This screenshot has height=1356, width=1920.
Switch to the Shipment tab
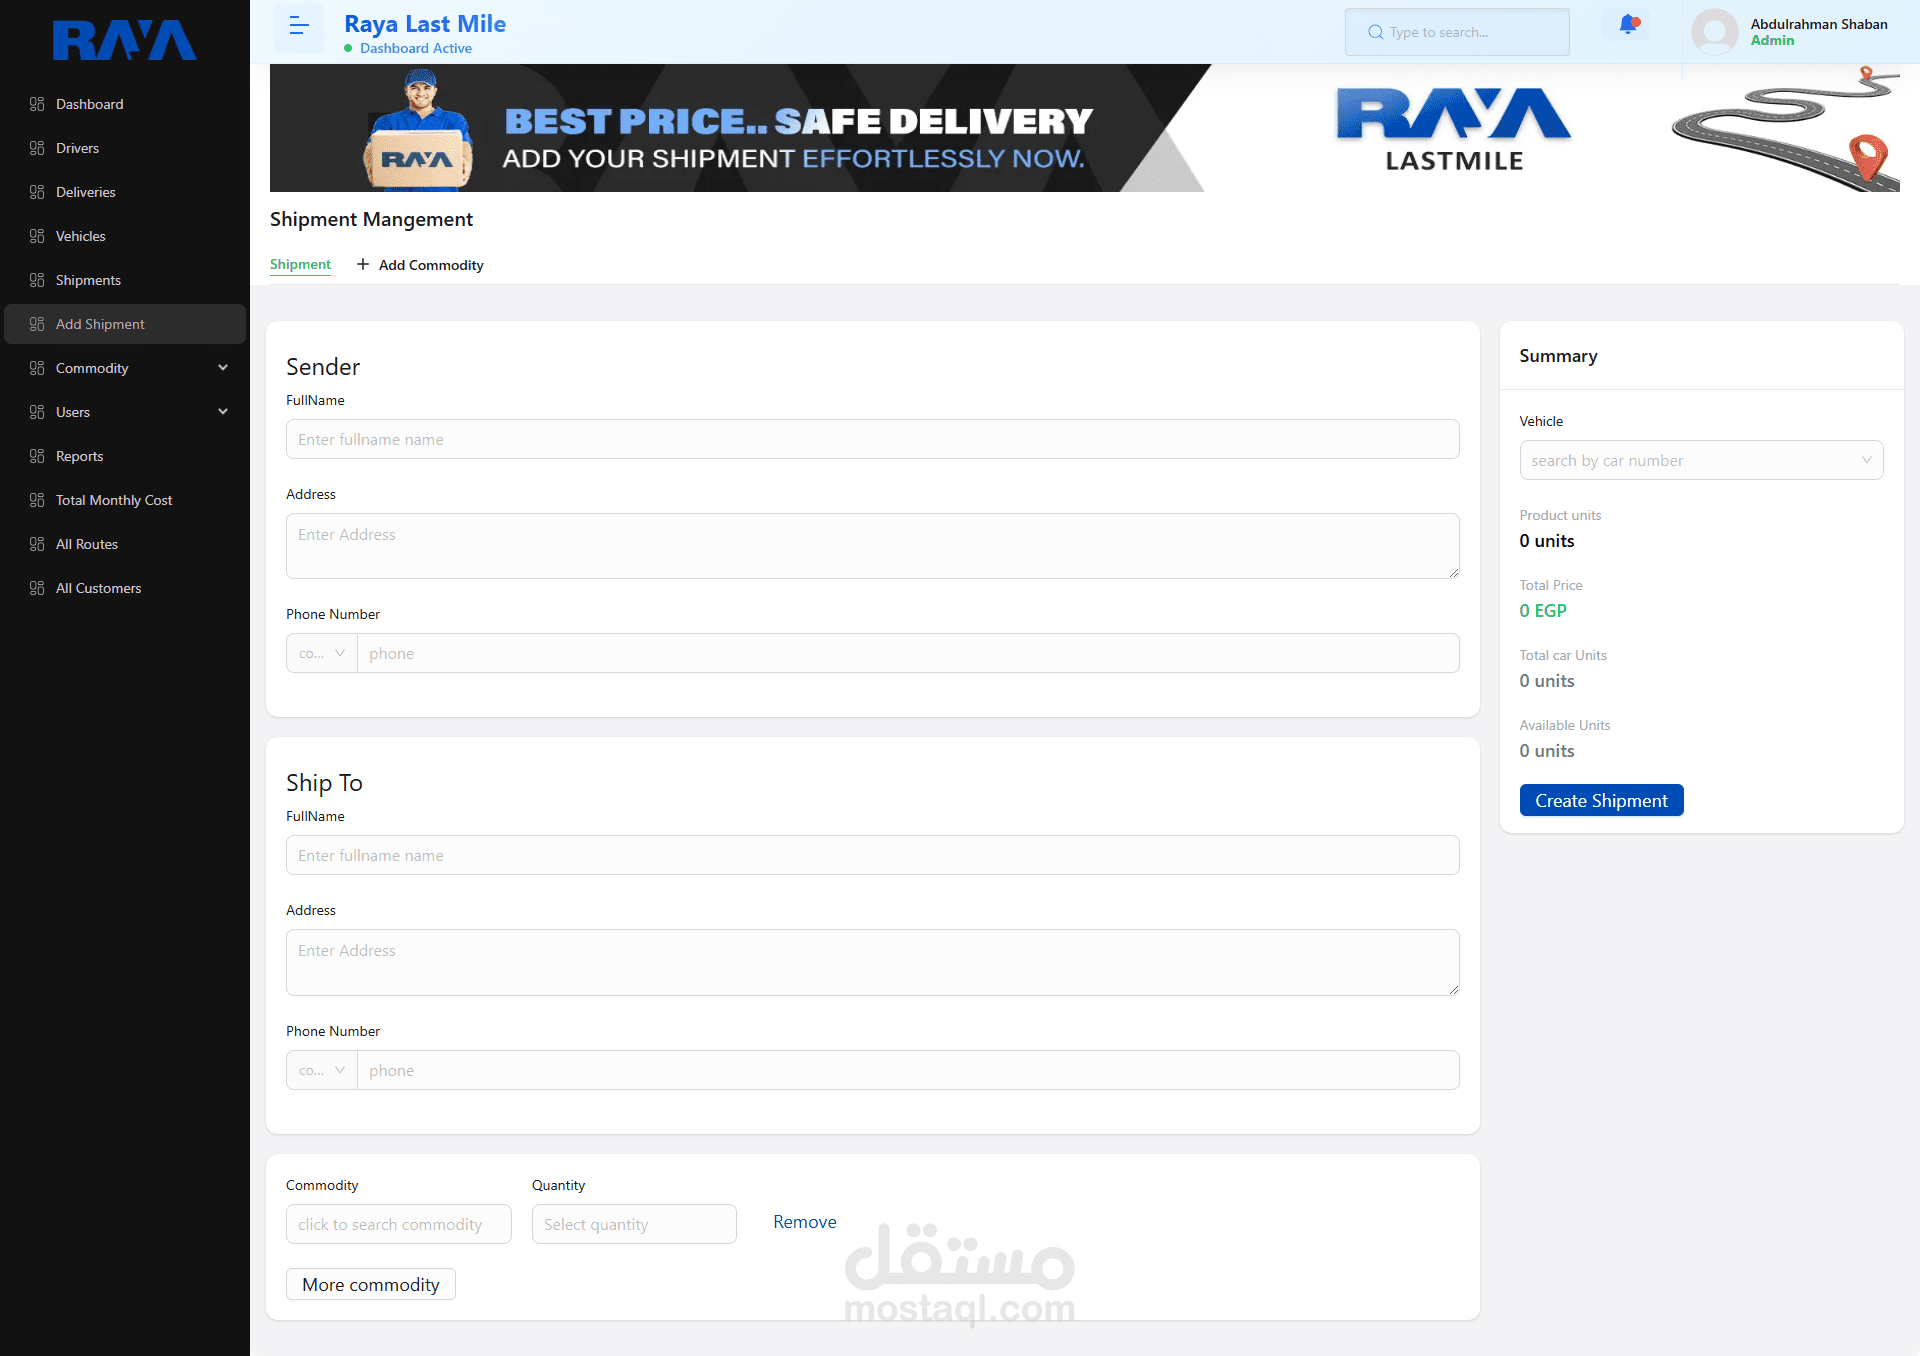(300, 264)
